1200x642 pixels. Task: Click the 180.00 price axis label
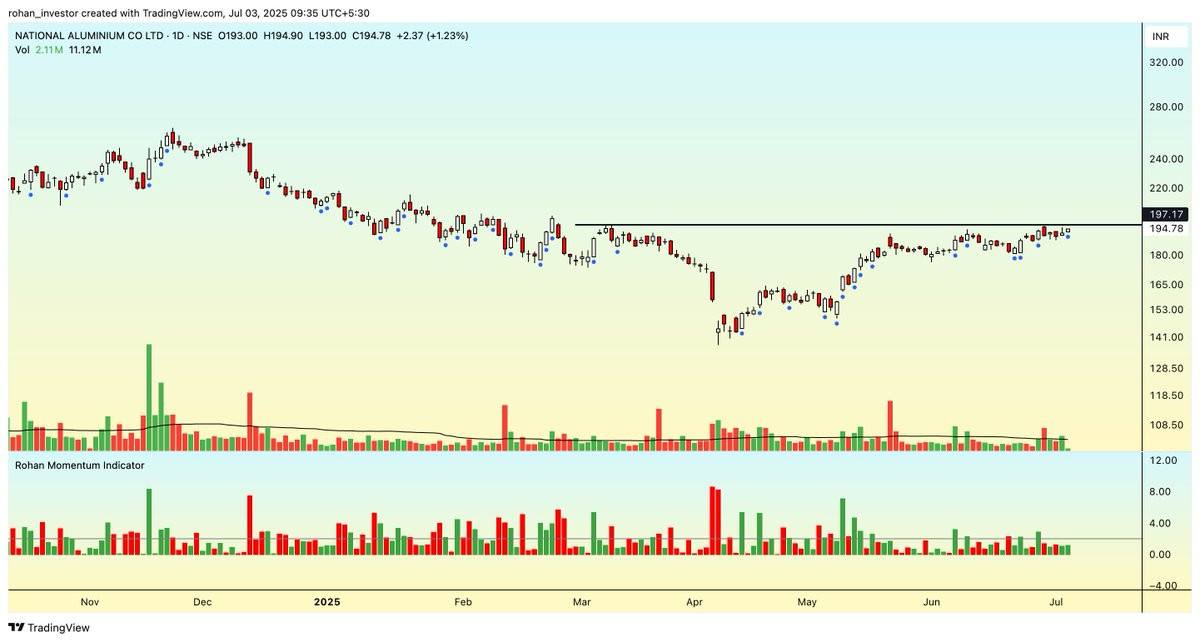1168,255
